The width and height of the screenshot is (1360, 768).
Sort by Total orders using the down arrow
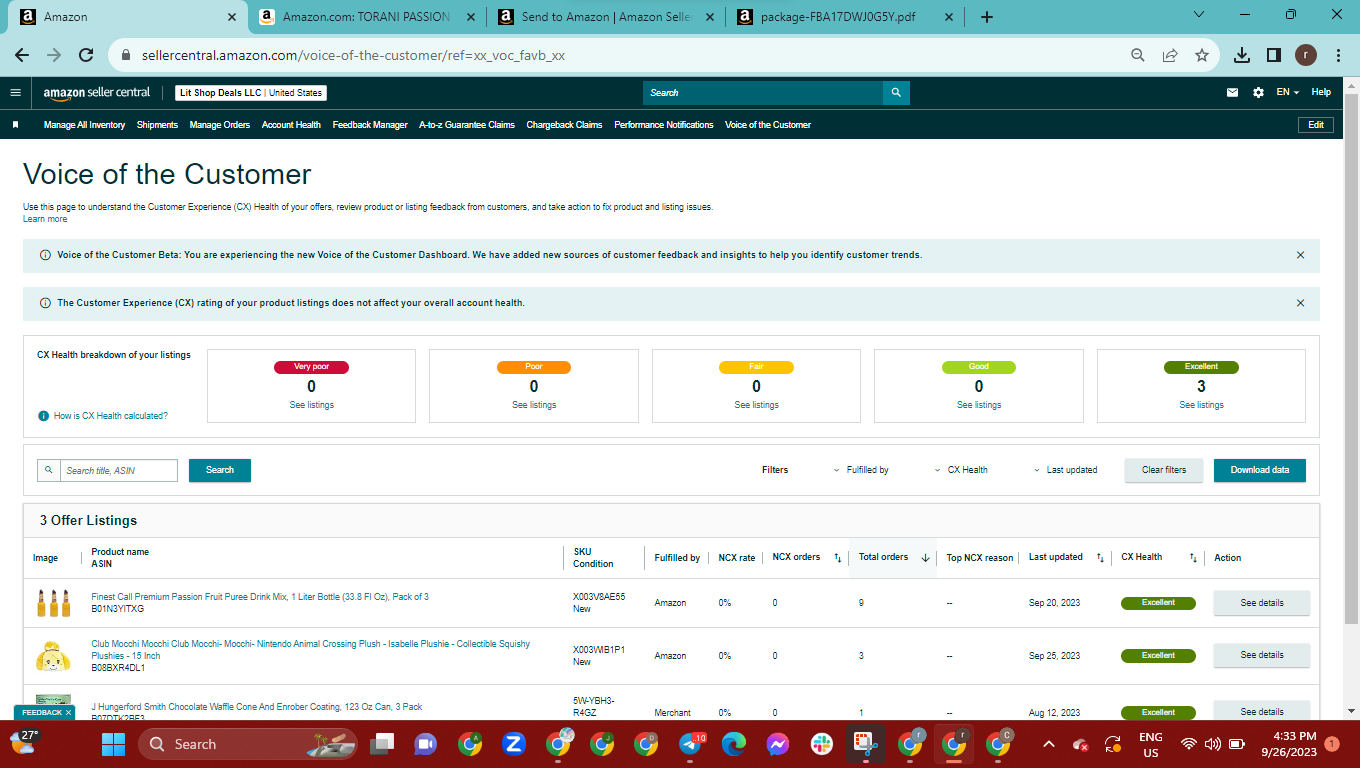[925, 557]
